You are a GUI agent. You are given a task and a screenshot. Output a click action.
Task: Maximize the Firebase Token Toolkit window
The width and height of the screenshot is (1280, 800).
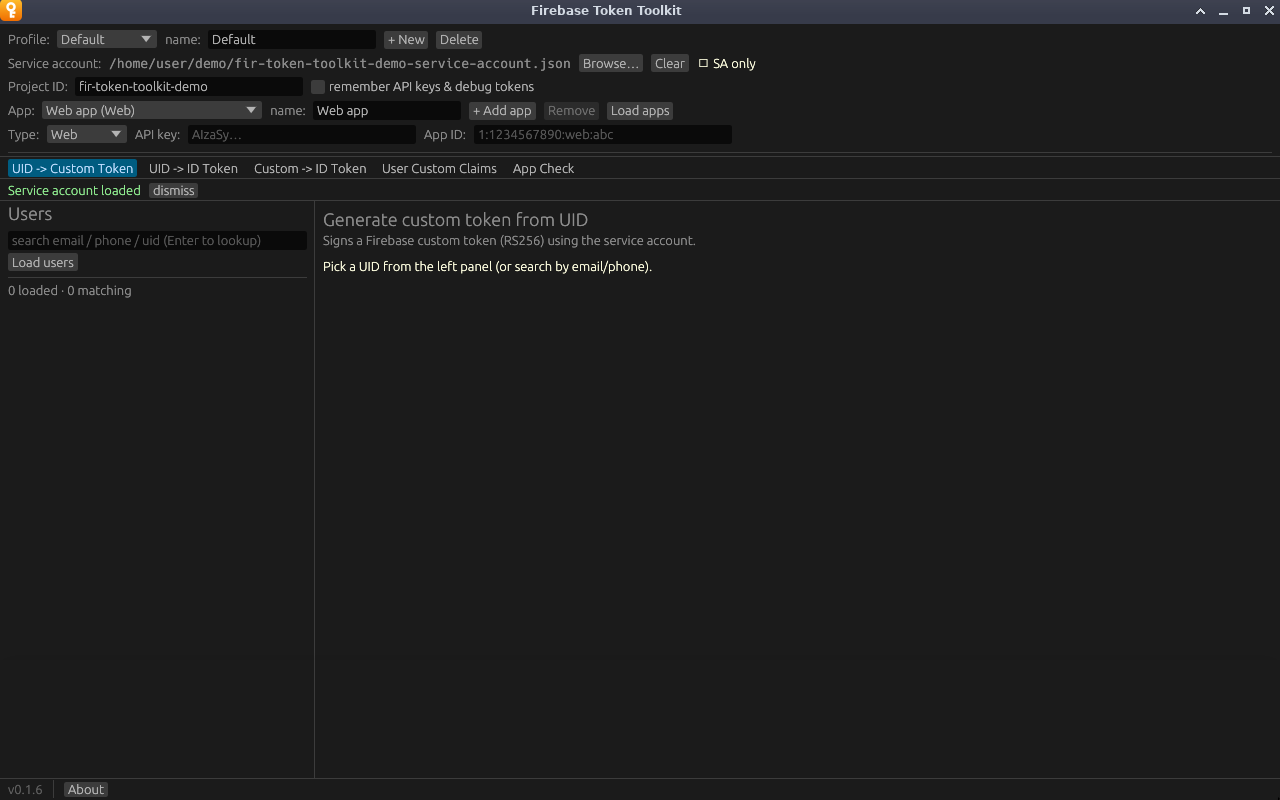(1246, 11)
